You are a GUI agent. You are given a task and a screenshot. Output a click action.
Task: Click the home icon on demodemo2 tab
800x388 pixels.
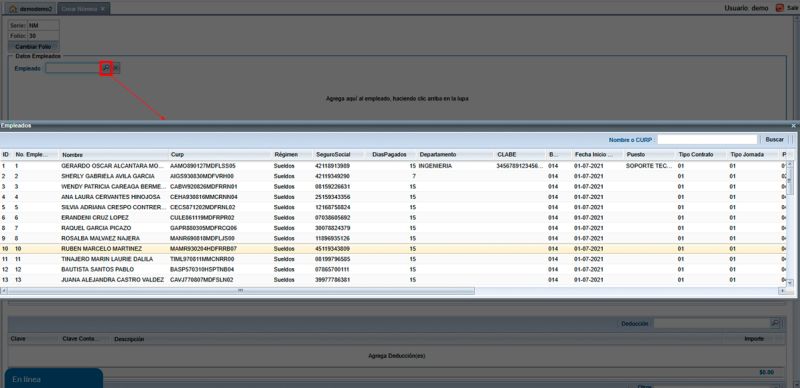click(13, 9)
